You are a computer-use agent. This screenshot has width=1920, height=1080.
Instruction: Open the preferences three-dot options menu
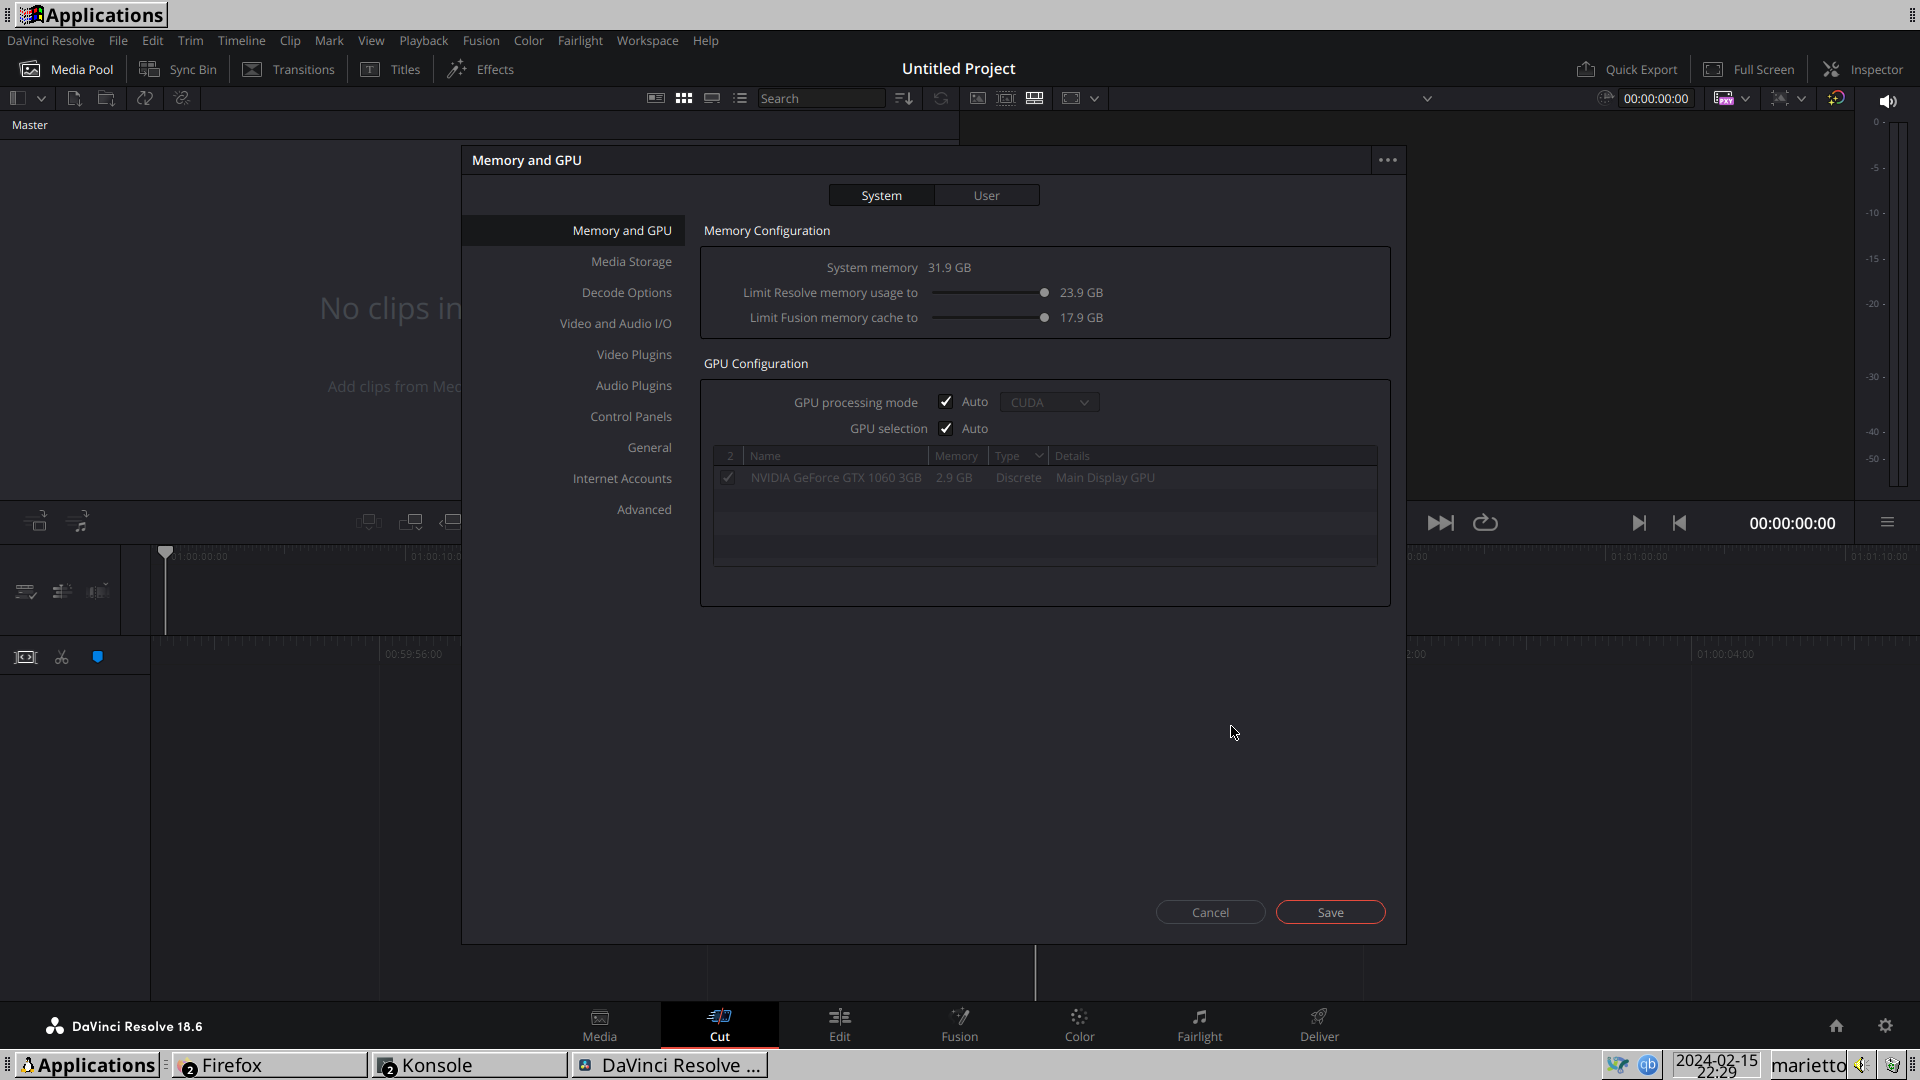coord(1388,160)
